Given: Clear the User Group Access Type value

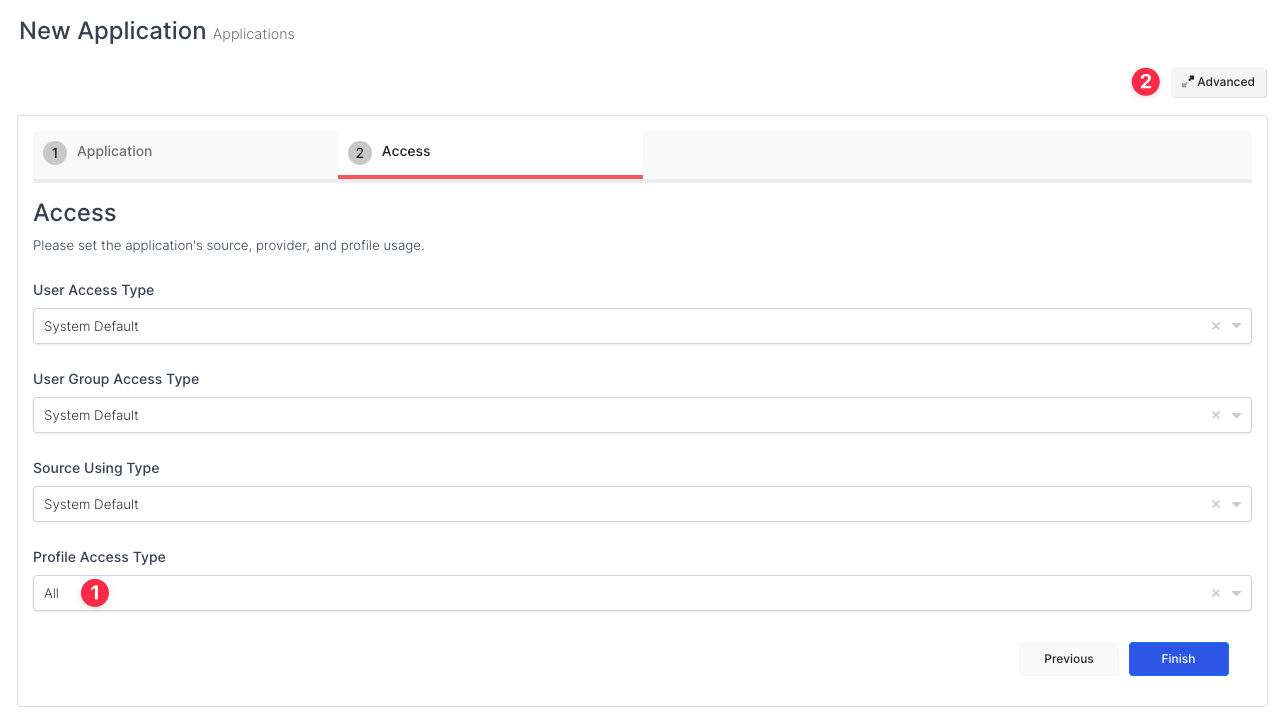Looking at the screenshot, I should pyautogui.click(x=1215, y=415).
